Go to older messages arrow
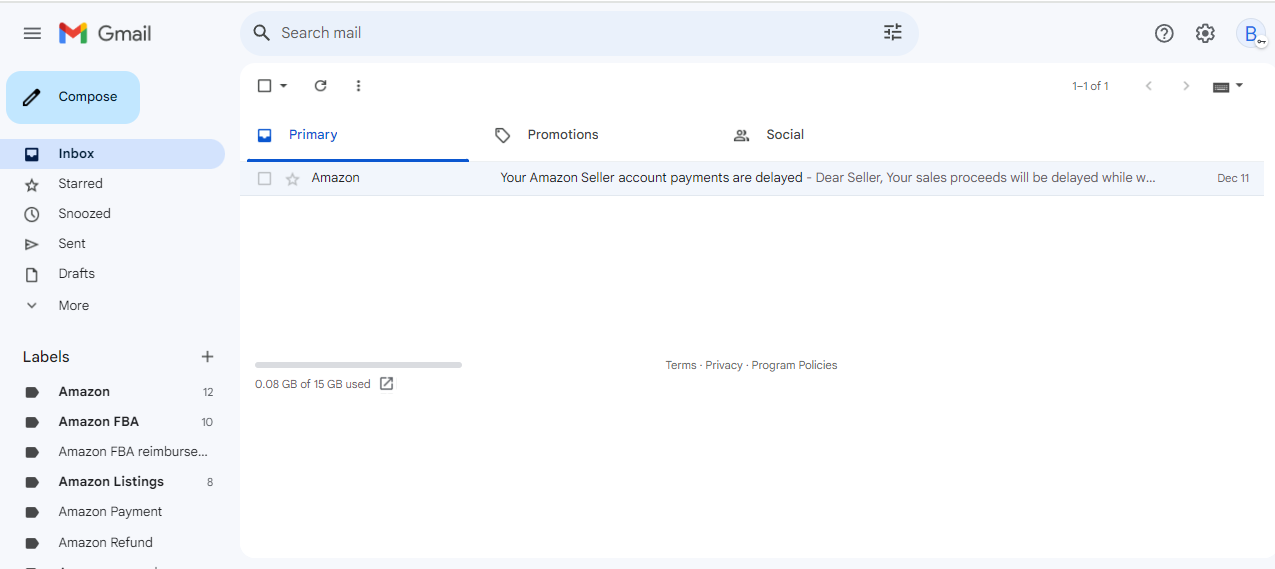The width and height of the screenshot is (1275, 569). pyautogui.click(x=1186, y=86)
